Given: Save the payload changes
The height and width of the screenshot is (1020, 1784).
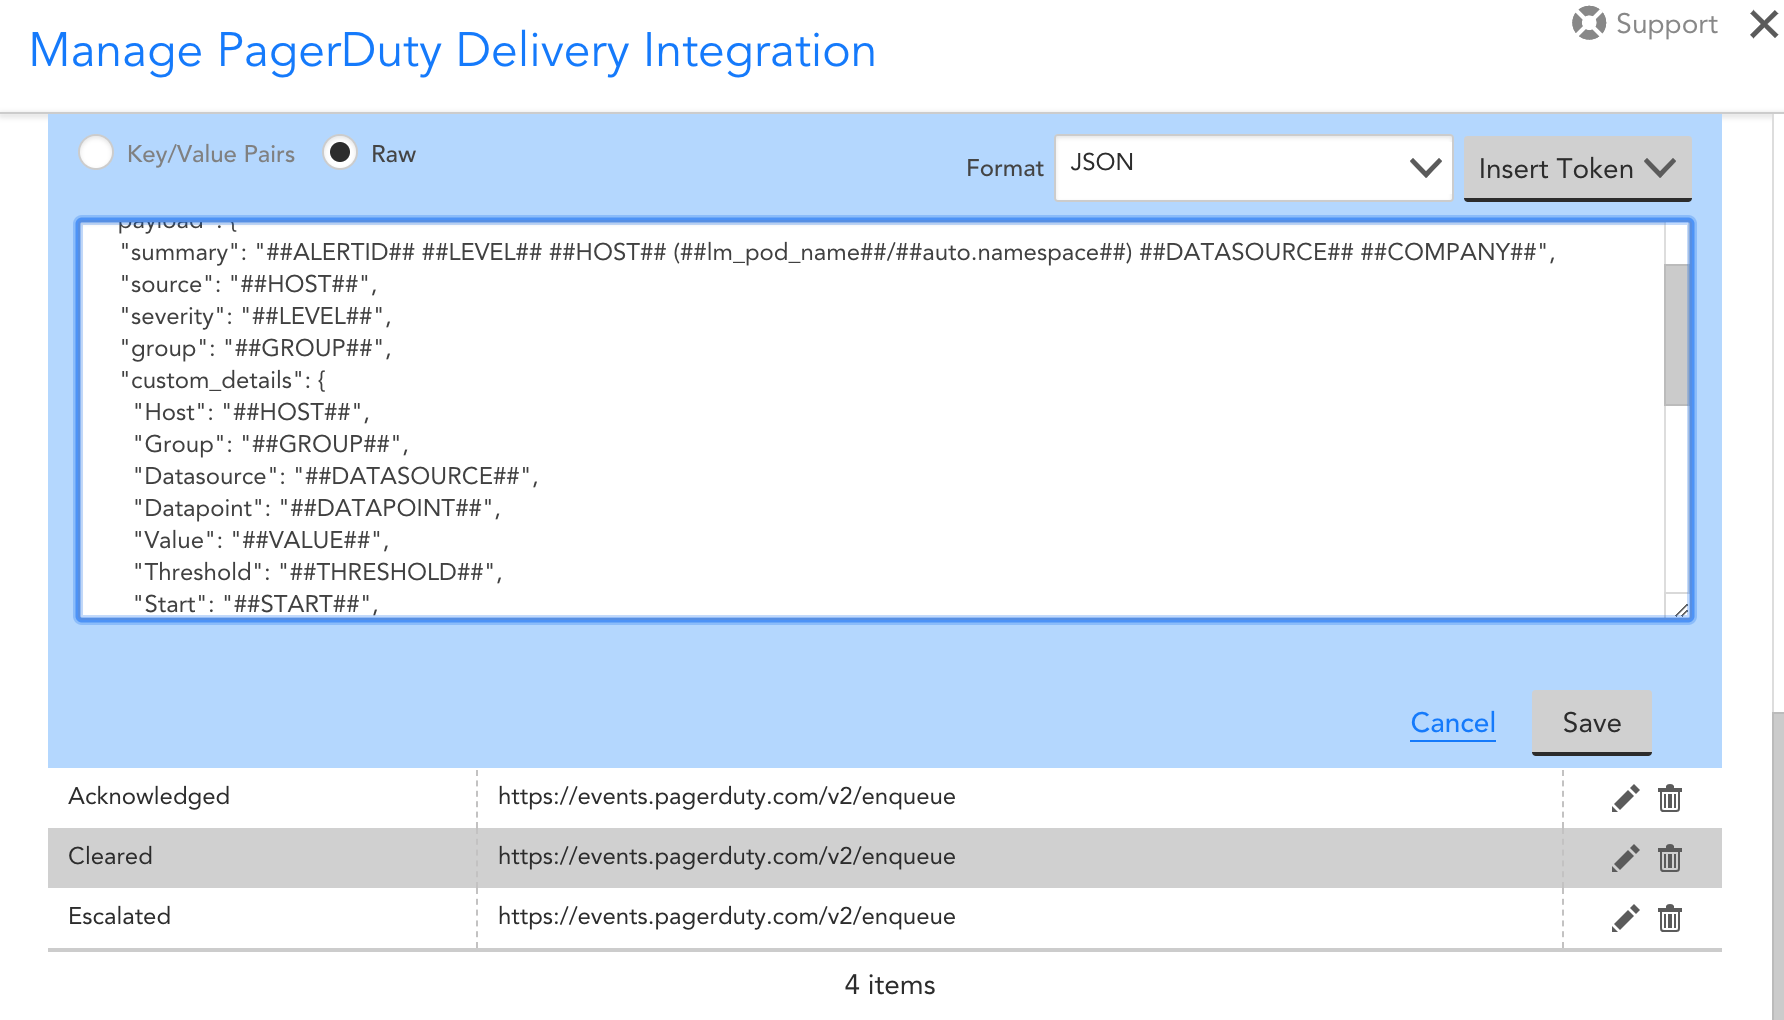Looking at the screenshot, I should point(1591,723).
